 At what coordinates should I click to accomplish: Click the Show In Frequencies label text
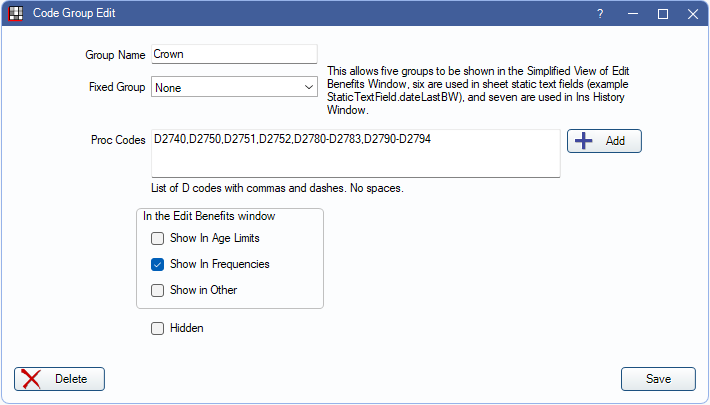[219, 265]
